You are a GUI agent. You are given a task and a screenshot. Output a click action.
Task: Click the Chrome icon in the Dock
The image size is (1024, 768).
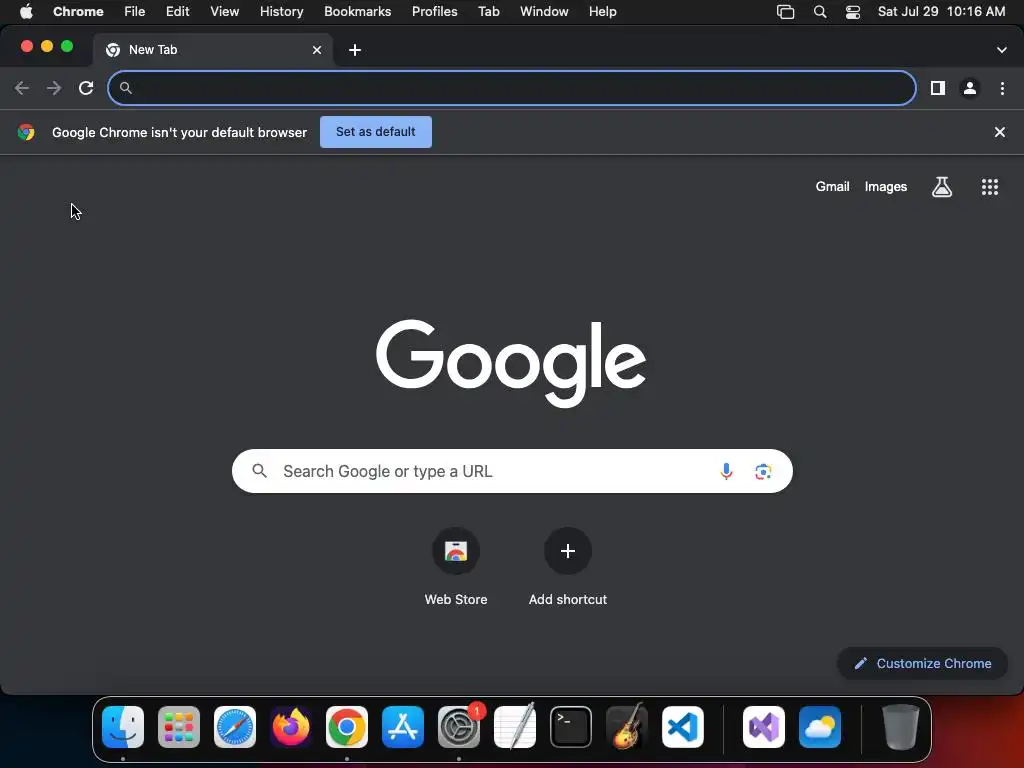pos(347,727)
